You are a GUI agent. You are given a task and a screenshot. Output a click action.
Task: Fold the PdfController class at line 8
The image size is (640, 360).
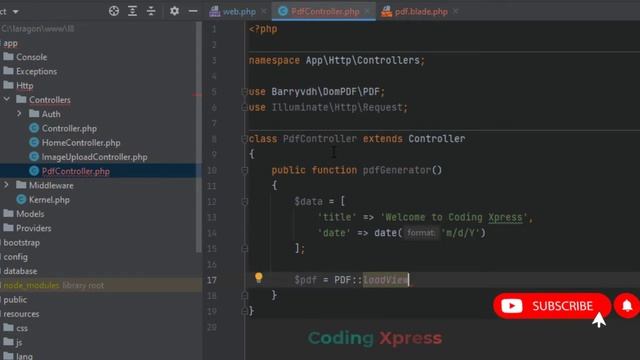coord(244,139)
